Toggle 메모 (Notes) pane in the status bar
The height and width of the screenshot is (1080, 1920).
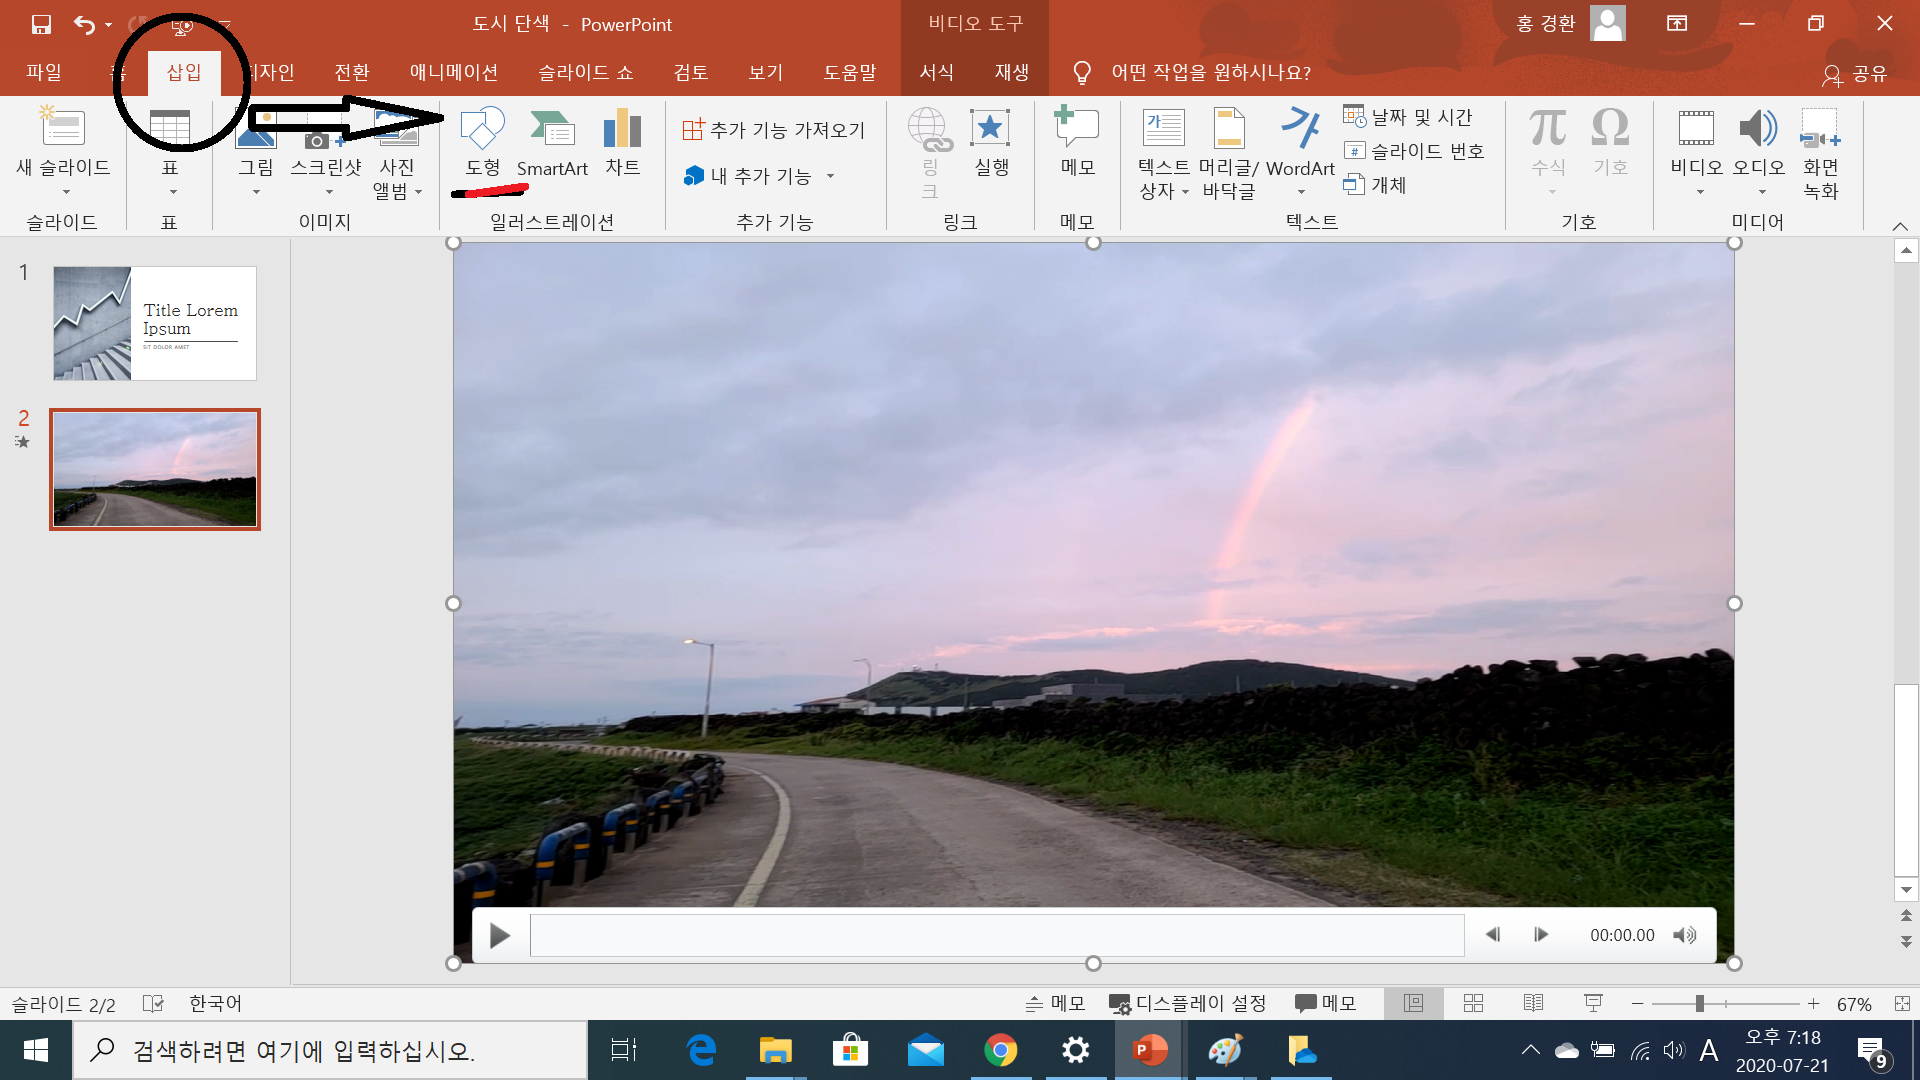click(1056, 1003)
